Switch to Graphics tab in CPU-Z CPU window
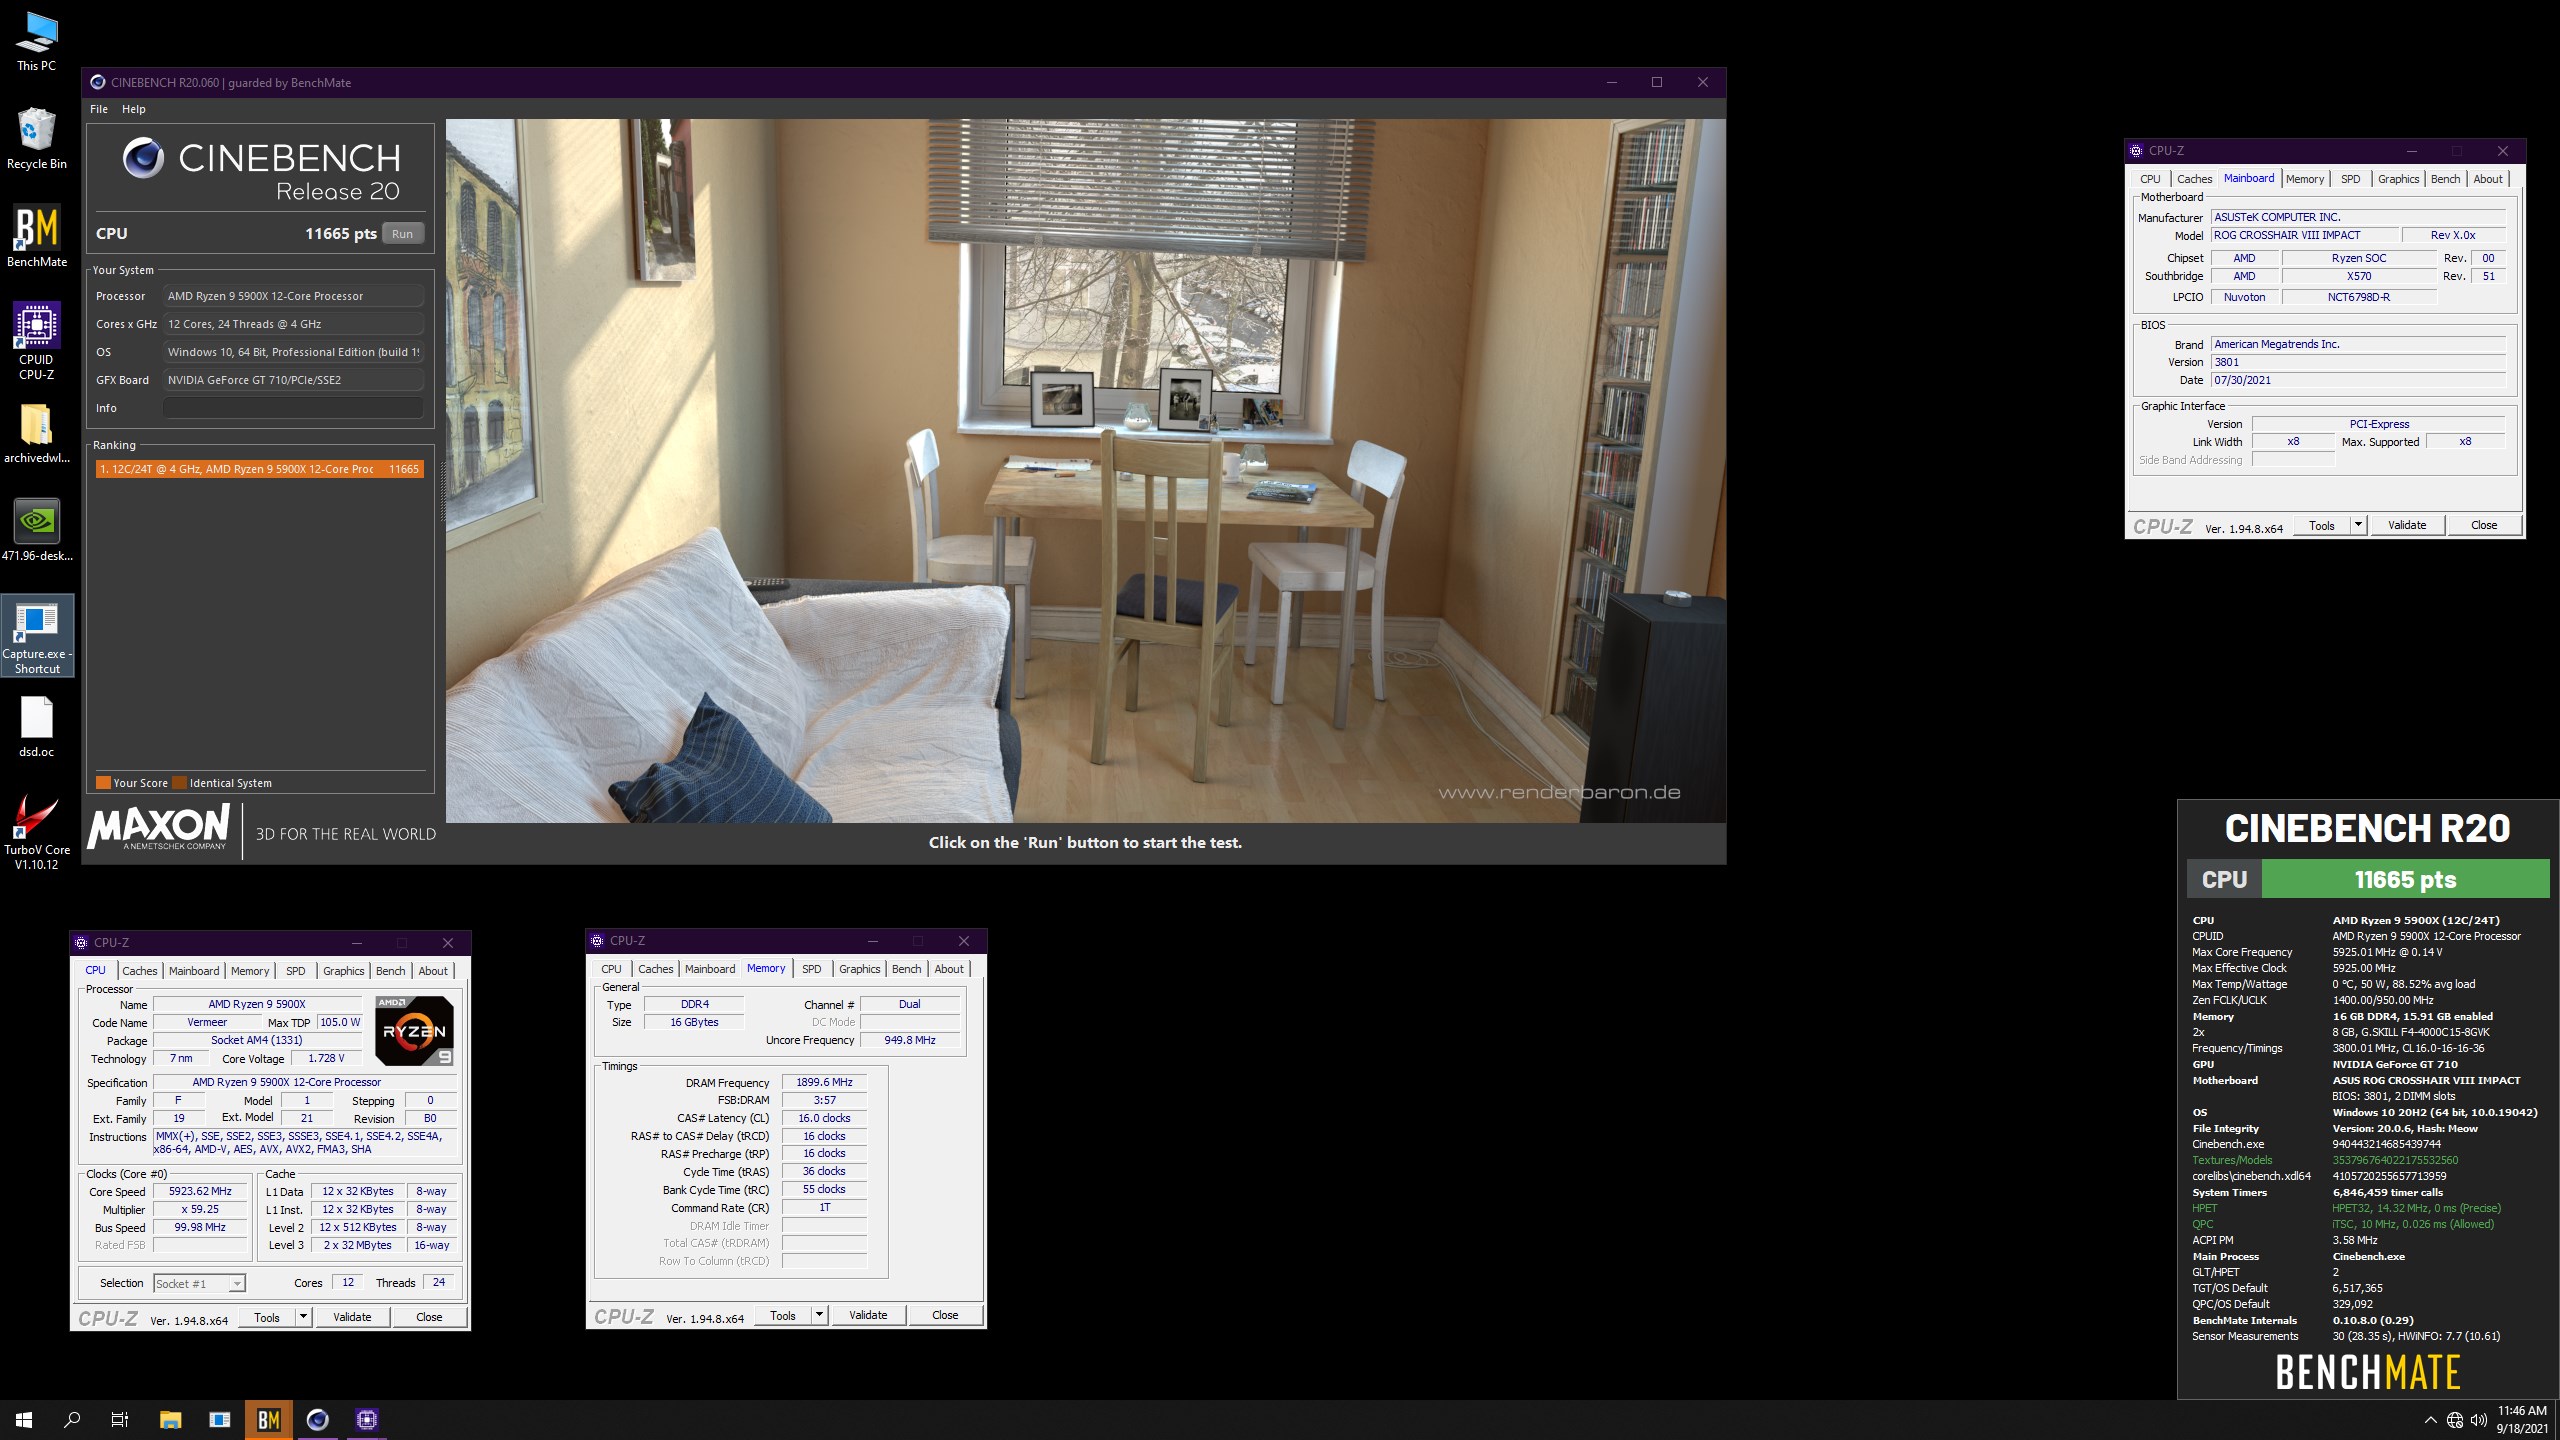 tap(344, 971)
